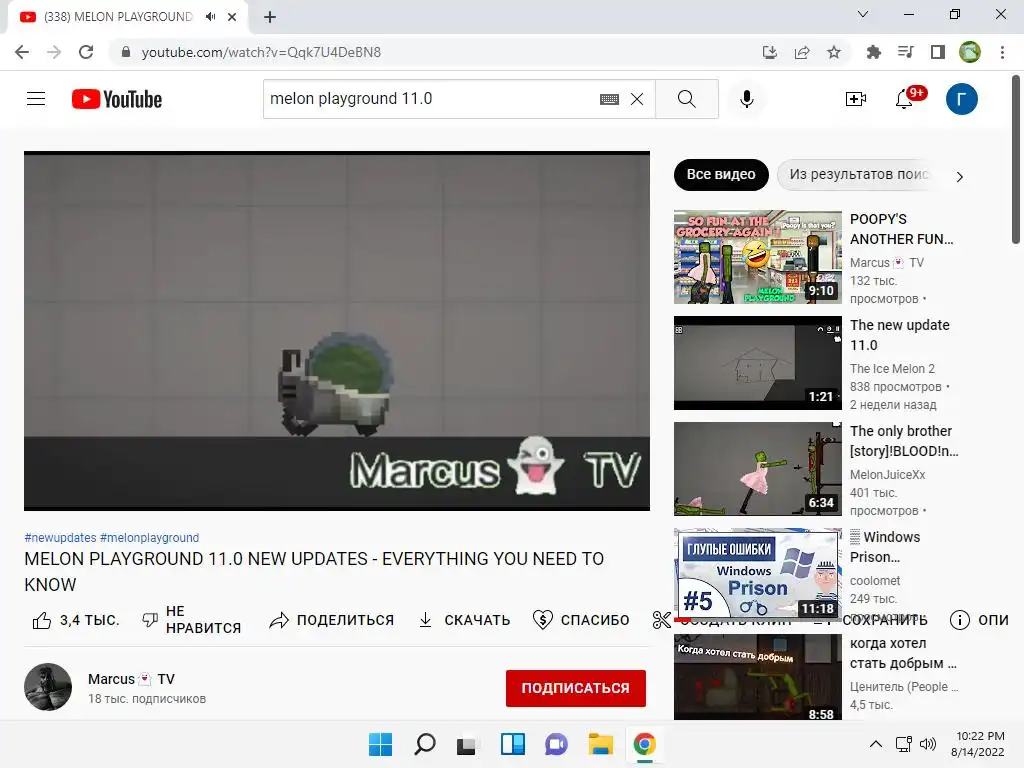Viewport: 1024px width, 768px height.
Task: Open The new update 11.0 title link
Action: (900, 335)
